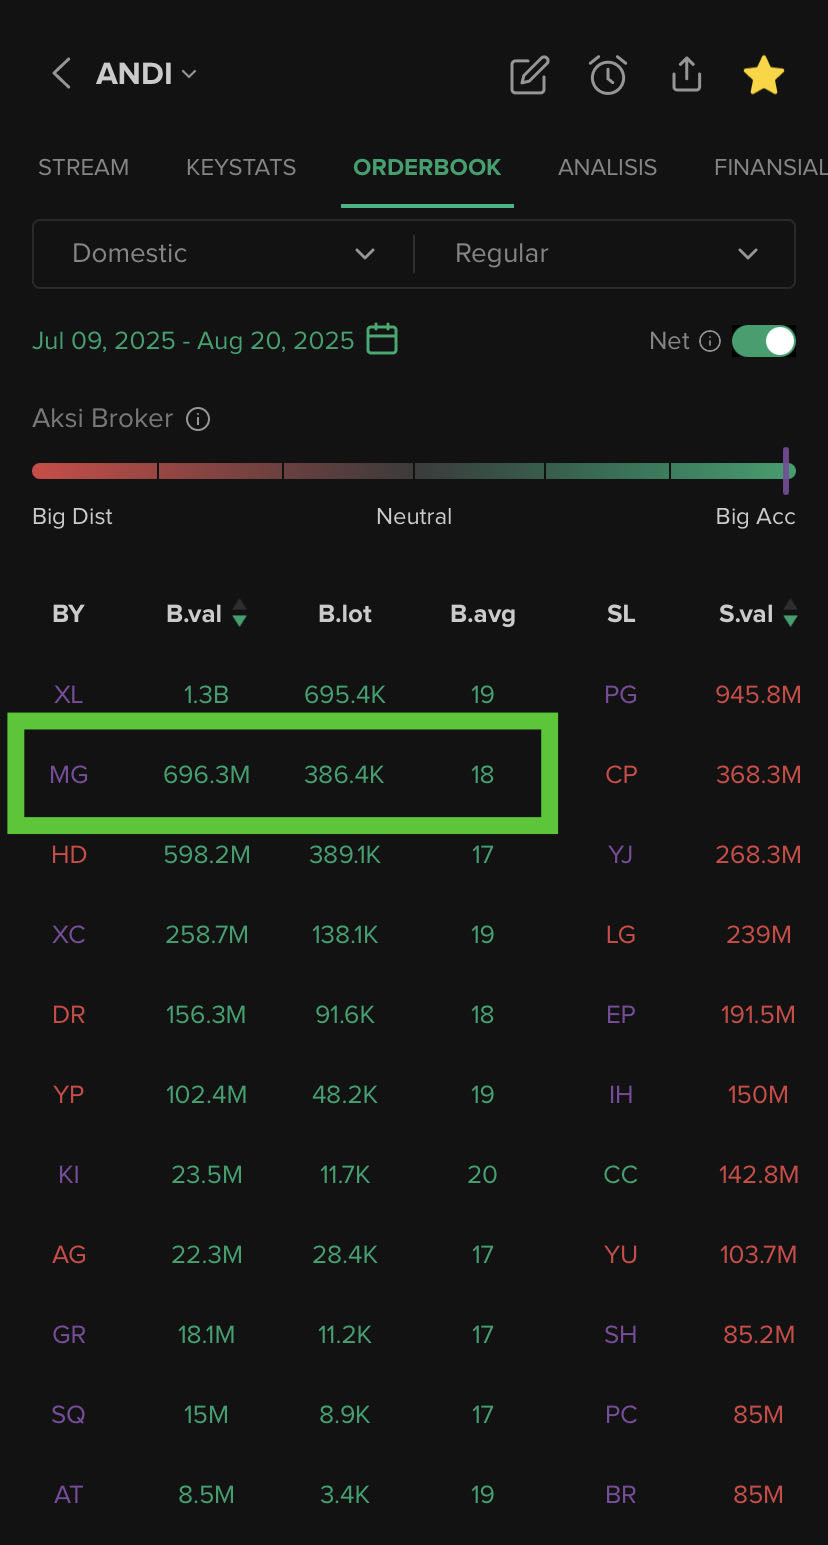Switch to the ANALISIS tab
Image resolution: width=828 pixels, height=1545 pixels.
pyautogui.click(x=607, y=167)
